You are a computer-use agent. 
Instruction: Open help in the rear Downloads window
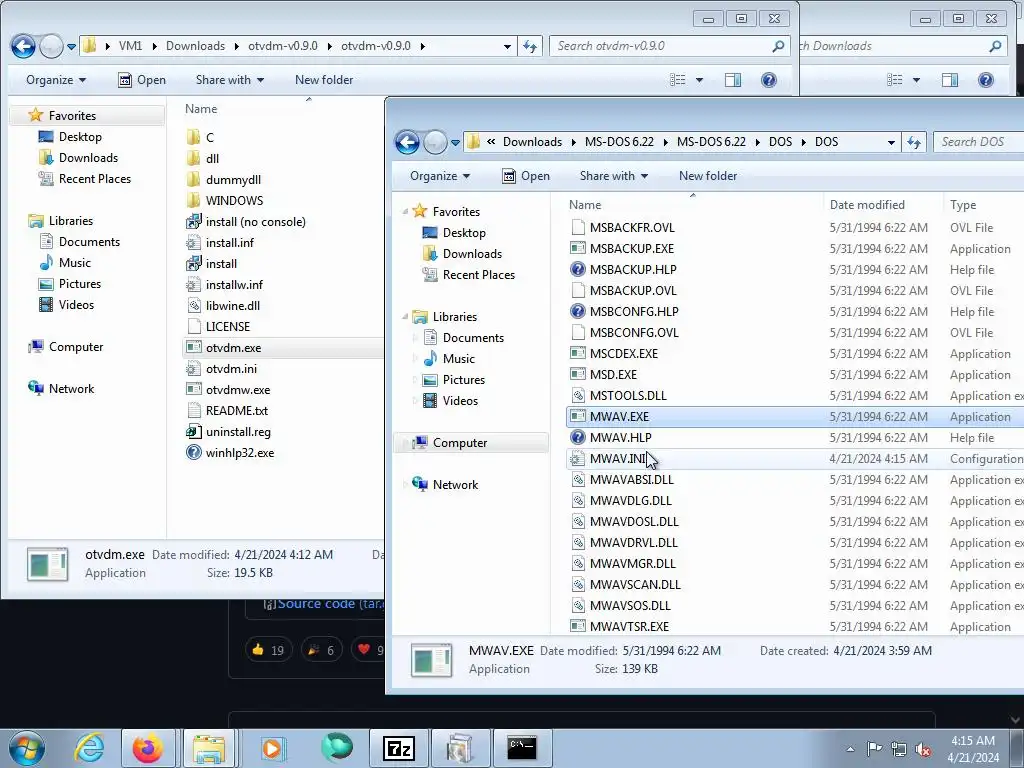click(985, 80)
